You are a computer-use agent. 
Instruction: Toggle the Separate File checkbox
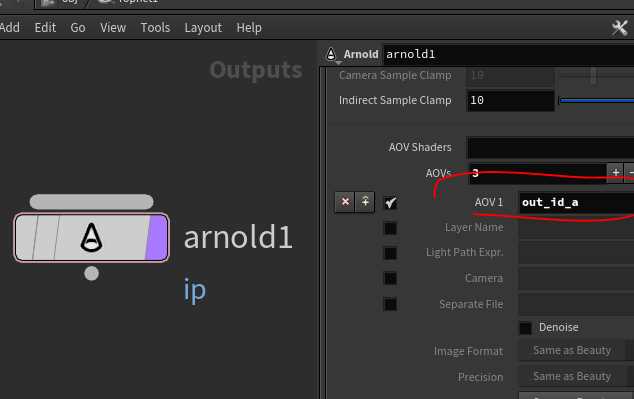coord(390,304)
